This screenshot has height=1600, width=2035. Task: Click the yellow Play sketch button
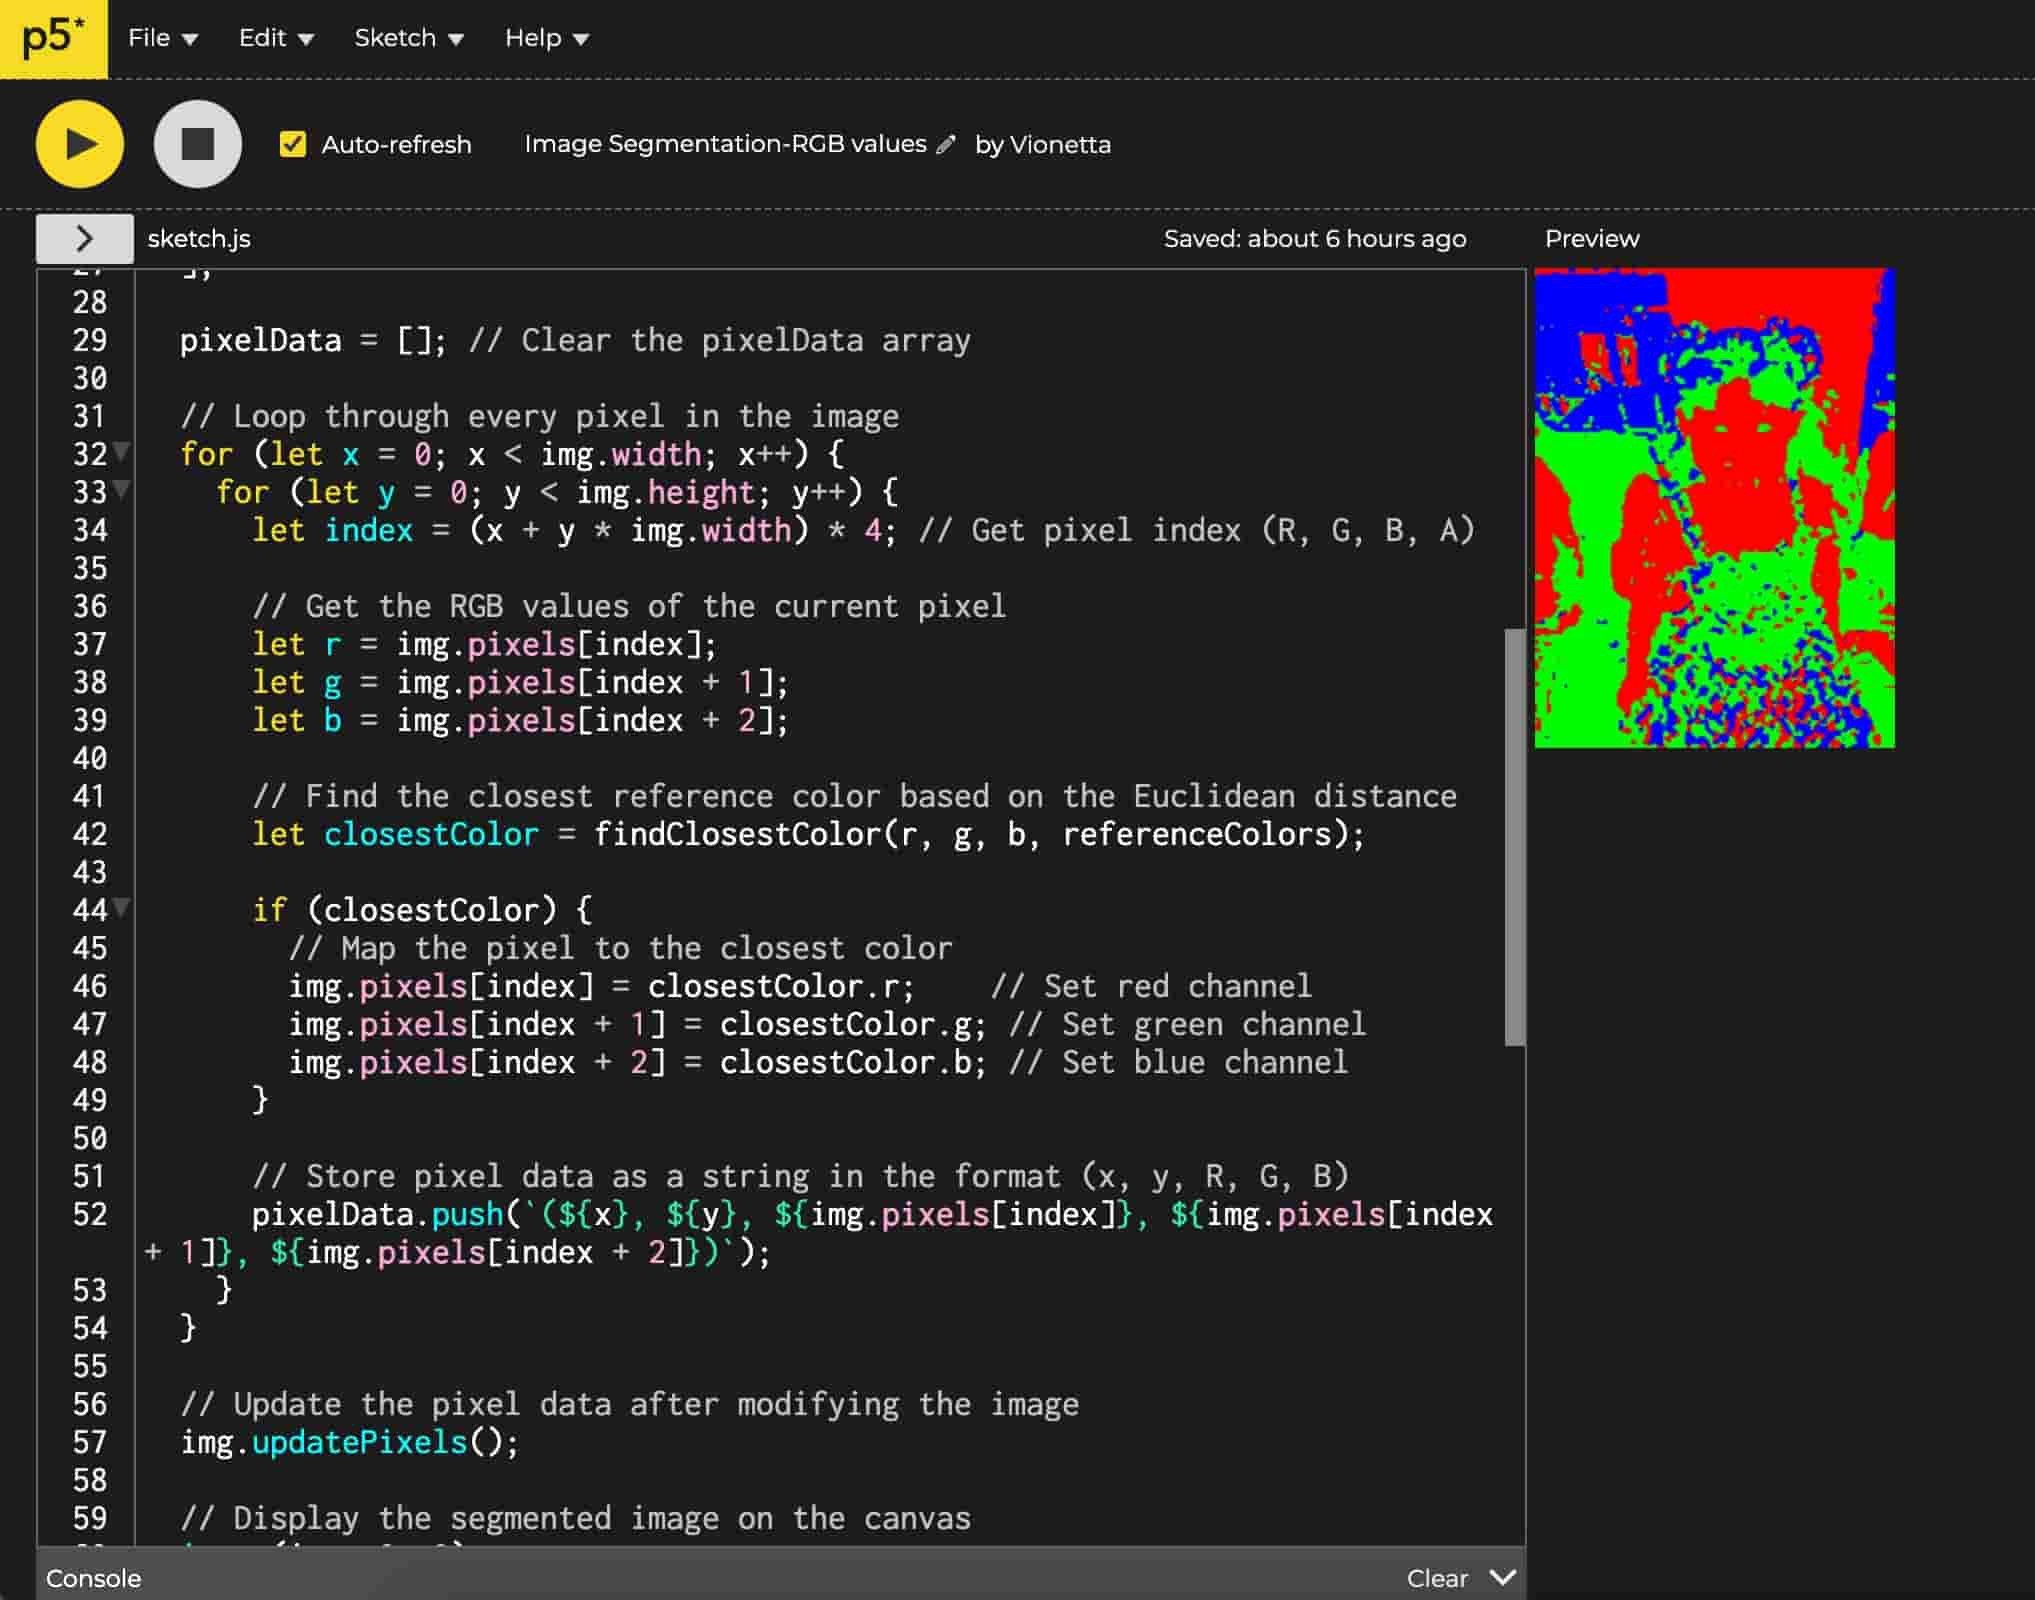coord(80,144)
